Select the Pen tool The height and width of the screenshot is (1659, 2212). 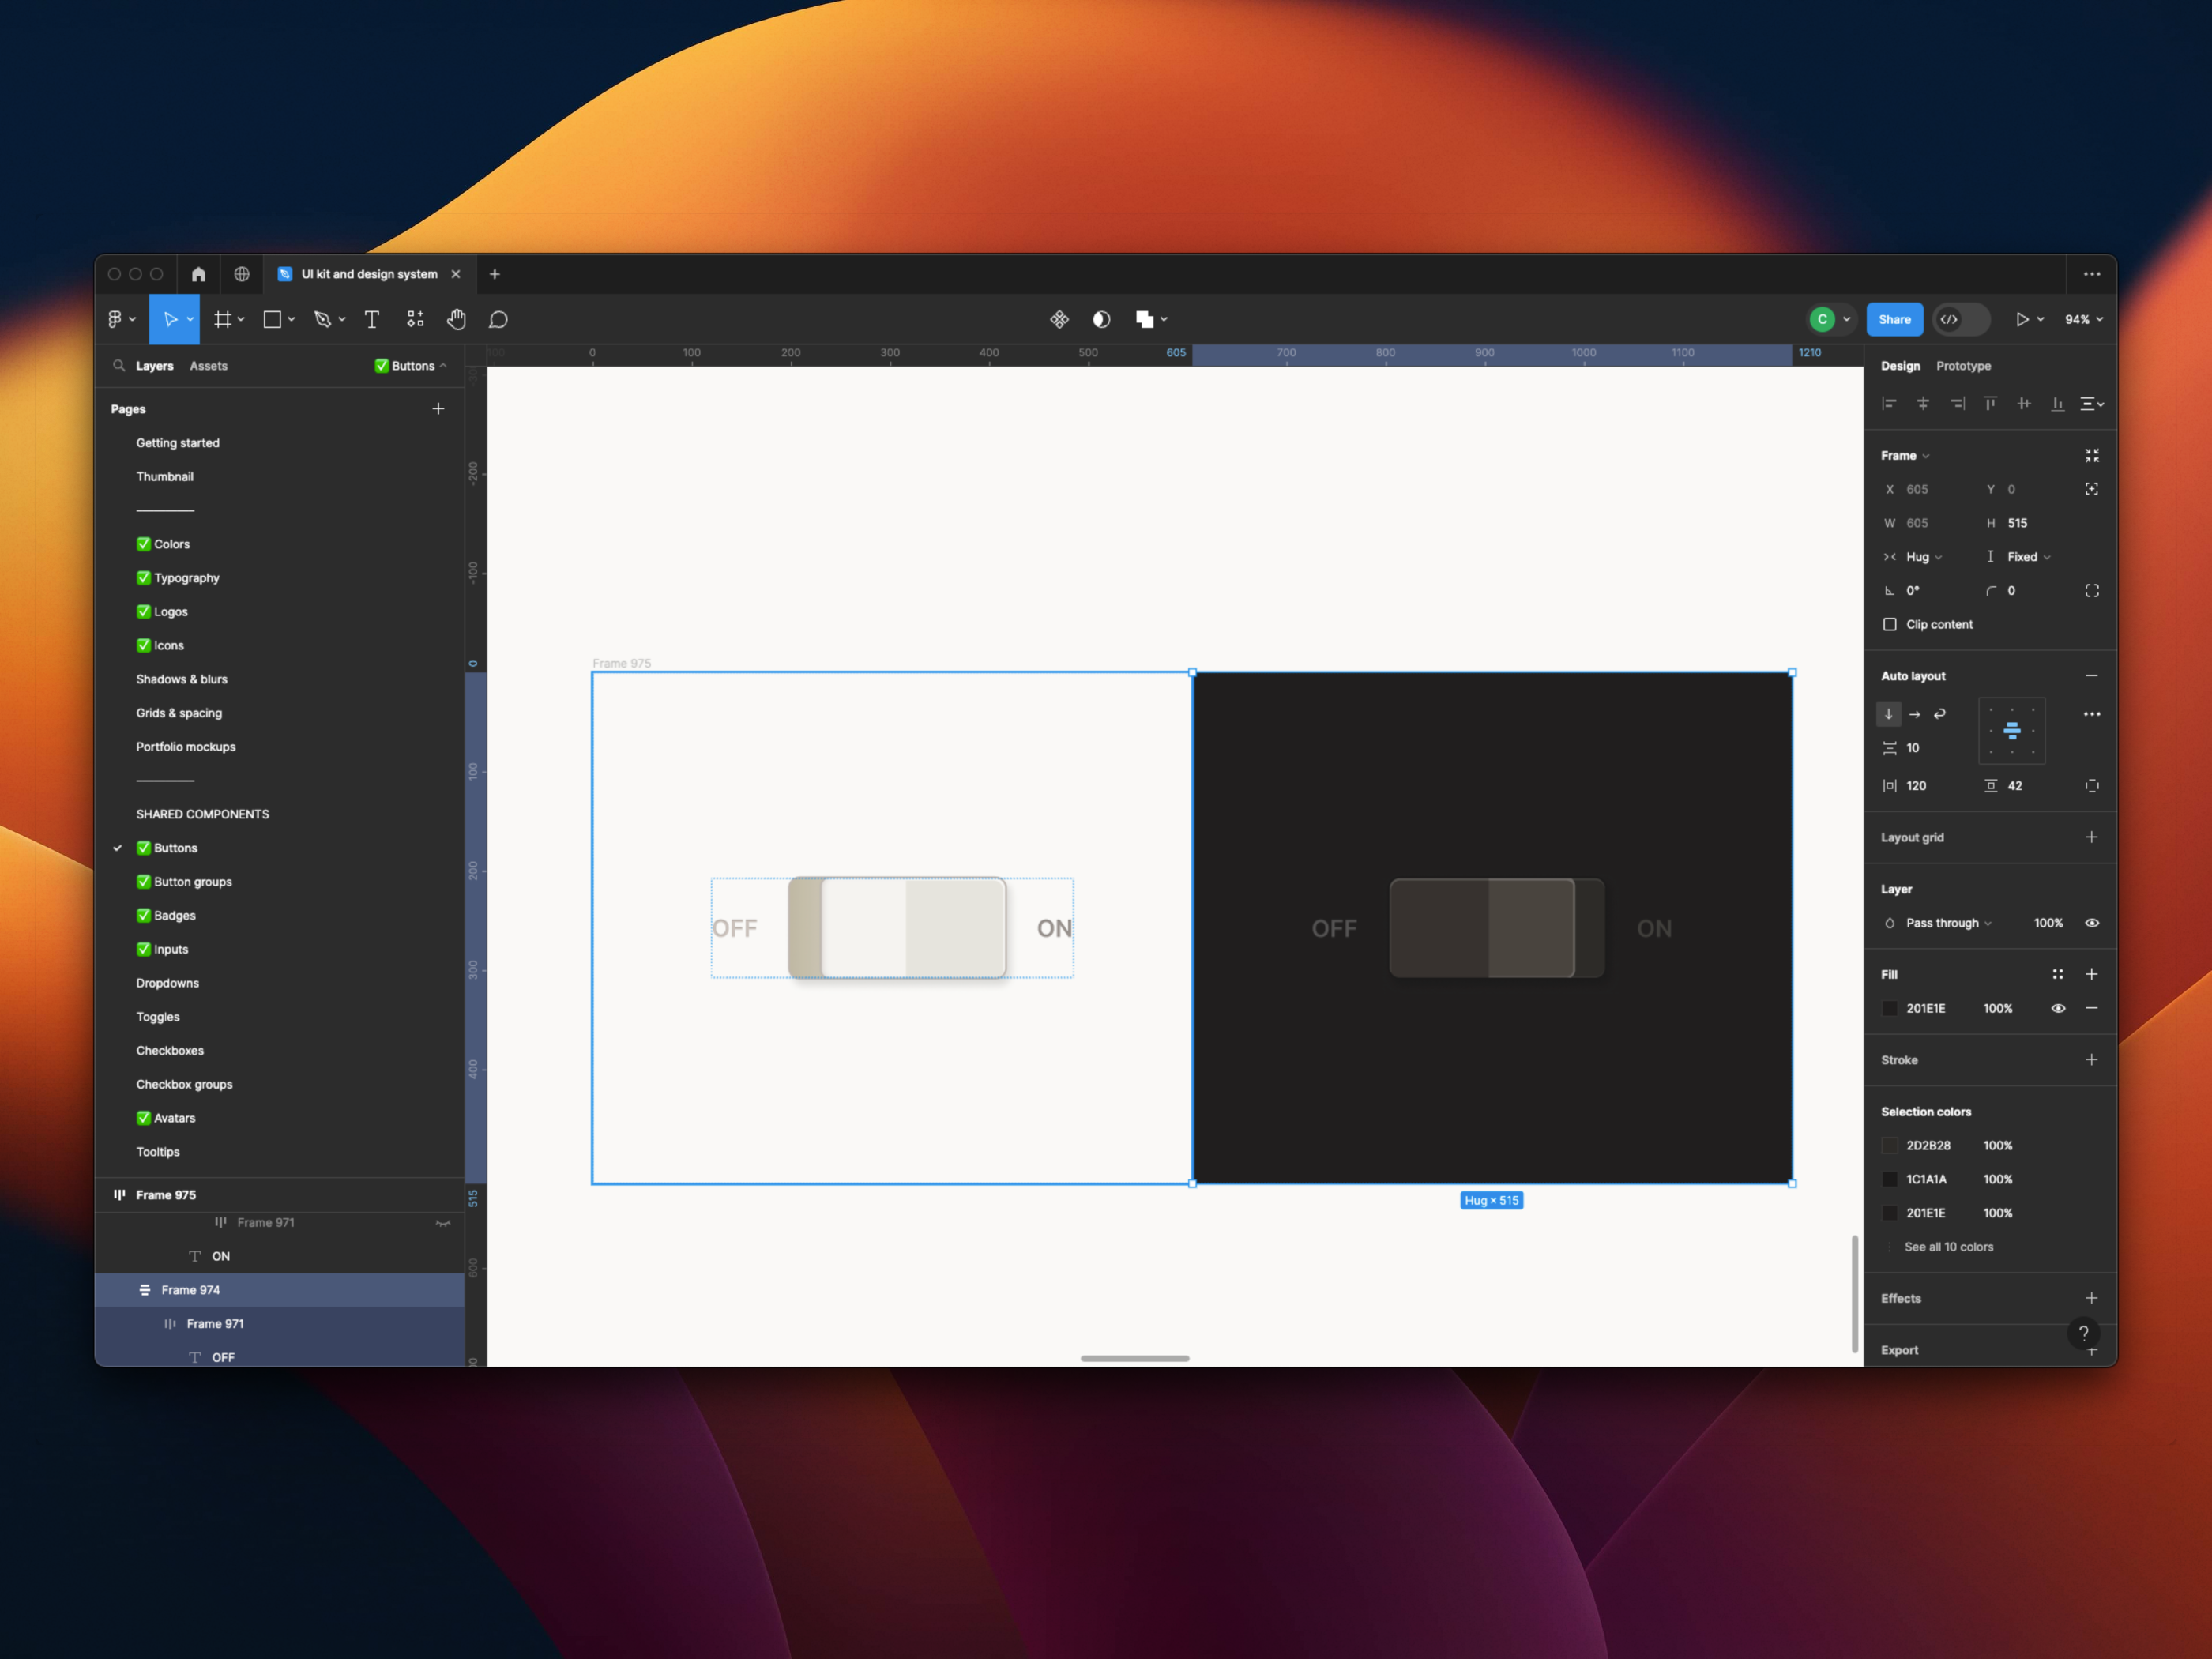pyautogui.click(x=322, y=319)
